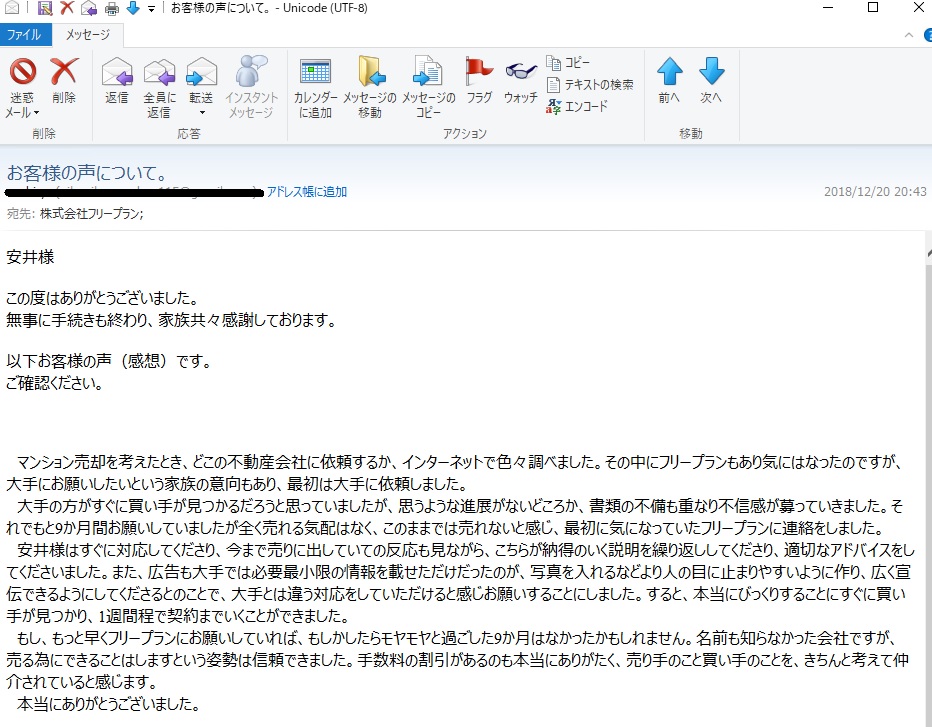The image size is (932, 727).
Task: Delete the message with ribbon 削除 button
Action: tap(64, 81)
